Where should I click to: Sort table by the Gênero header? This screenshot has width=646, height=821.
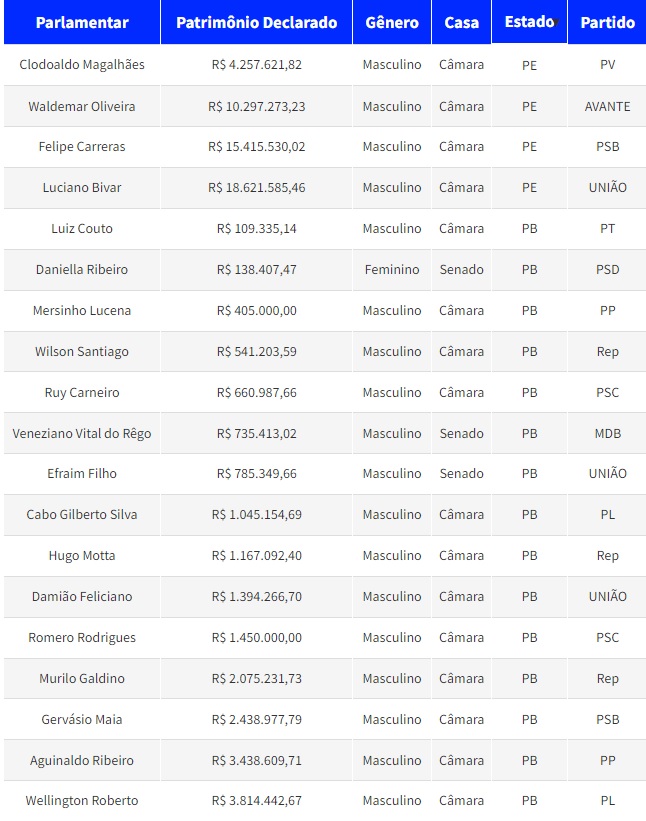pyautogui.click(x=392, y=22)
